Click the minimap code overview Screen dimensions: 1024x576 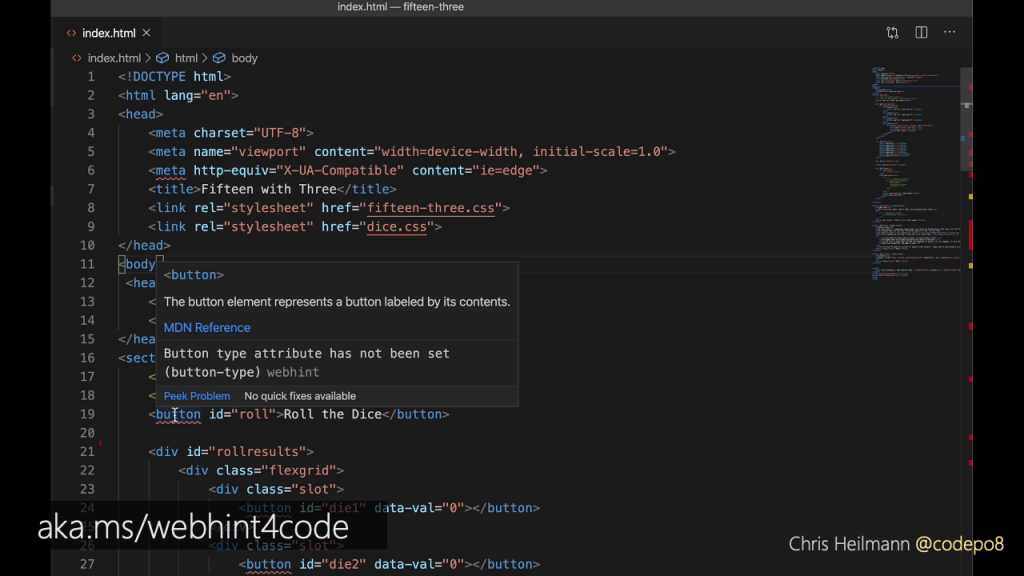(x=914, y=173)
